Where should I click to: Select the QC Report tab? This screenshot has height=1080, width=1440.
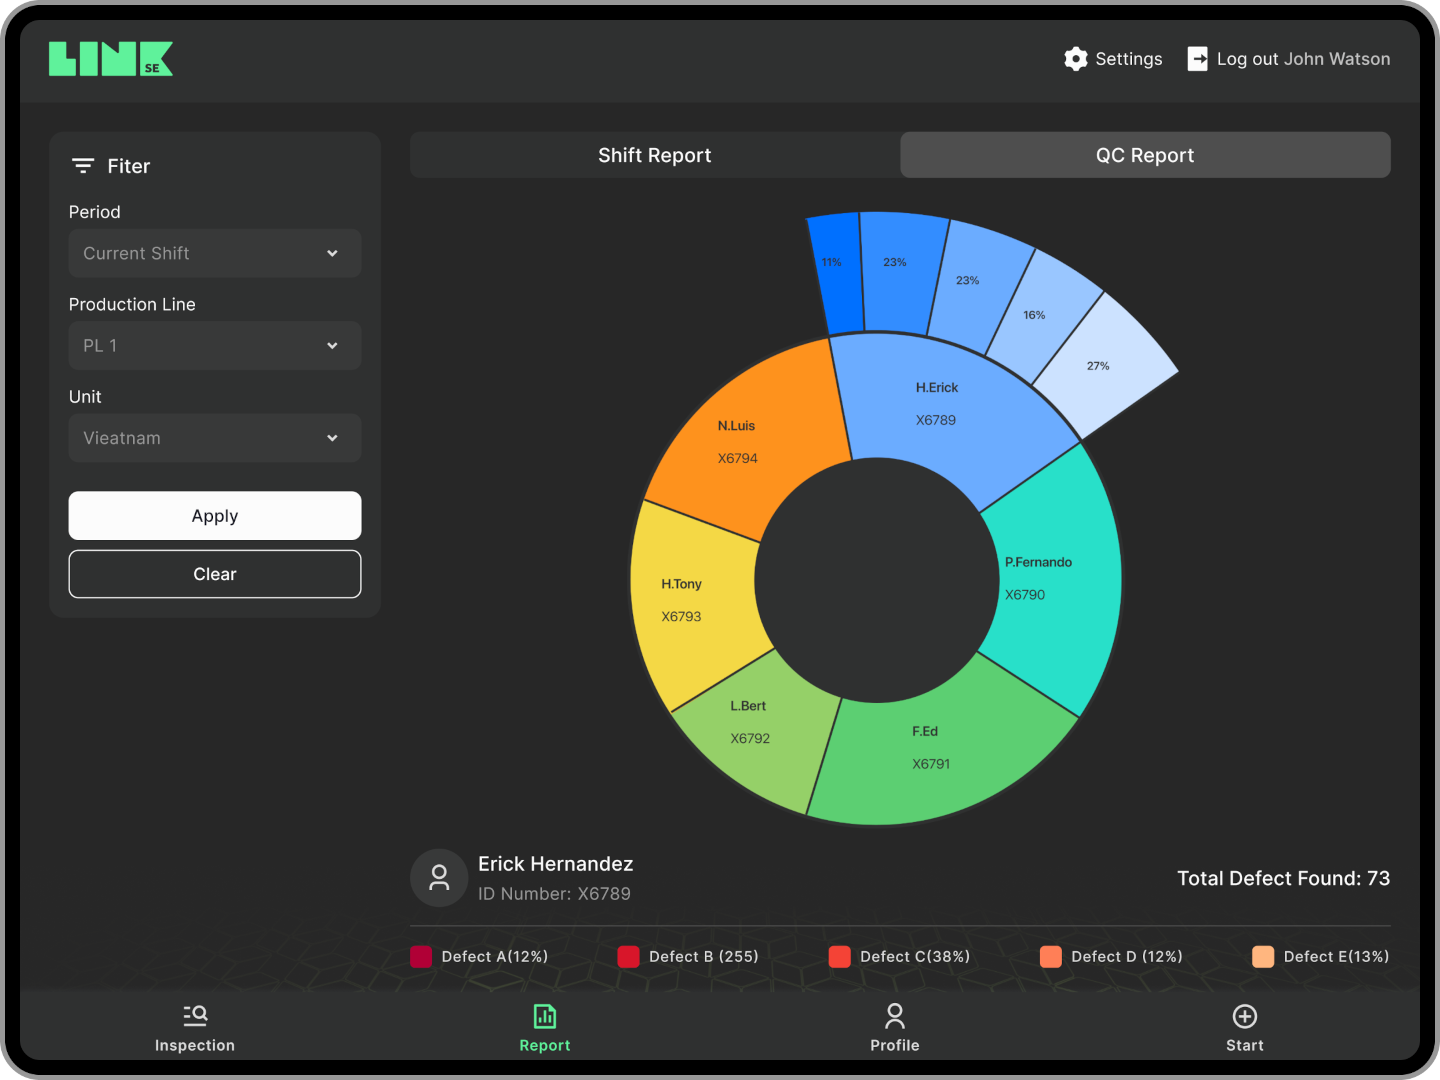coord(1144,155)
